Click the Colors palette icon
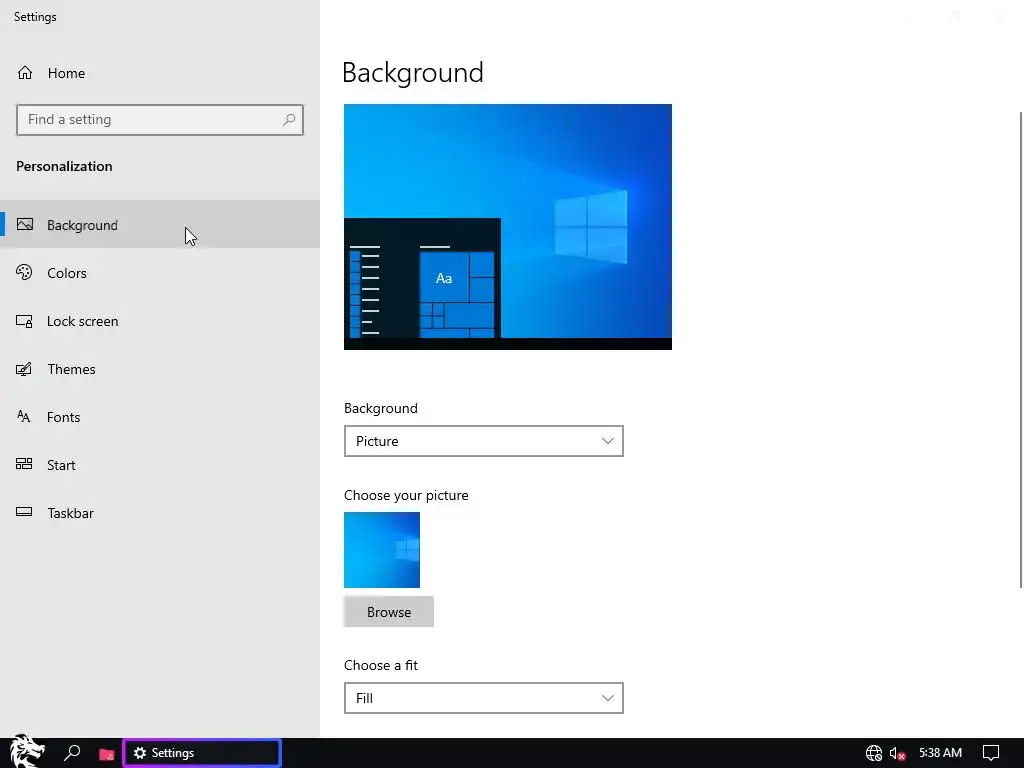This screenshot has width=1024, height=768. [24, 272]
